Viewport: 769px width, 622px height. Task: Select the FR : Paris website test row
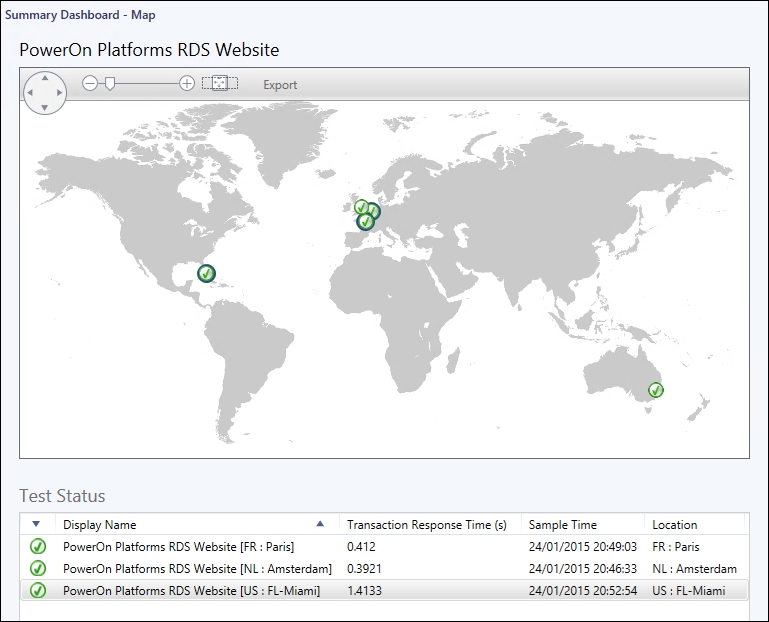[384, 546]
